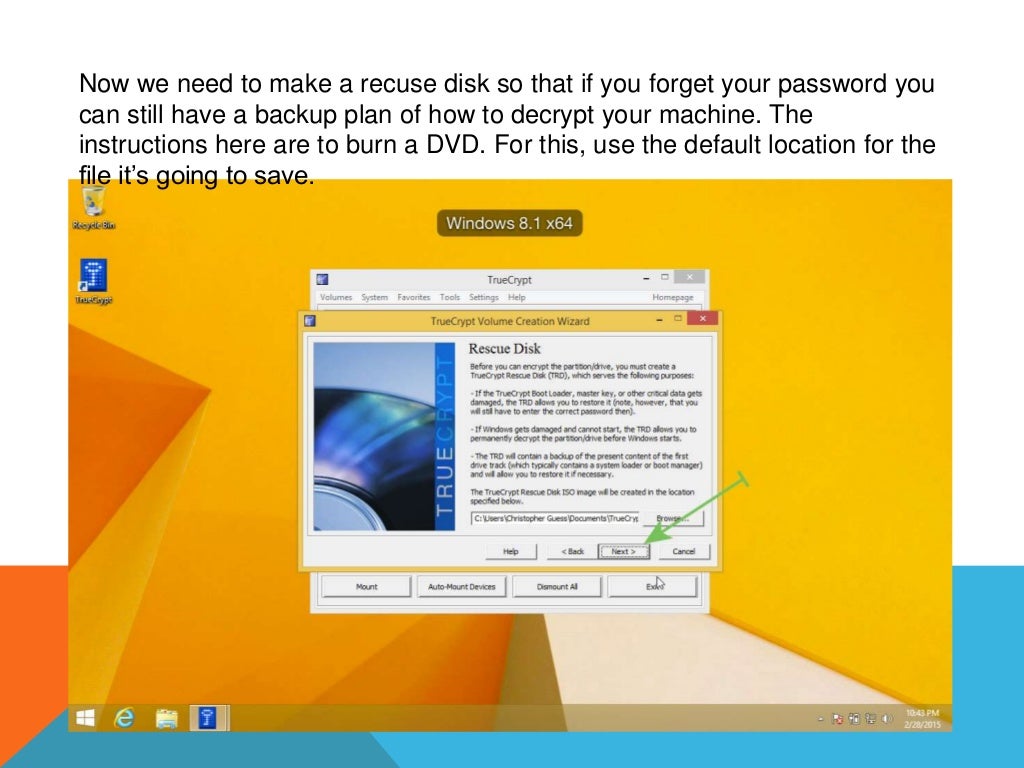Click the network tray icon
This screenshot has height=768, width=1024.
[871, 719]
